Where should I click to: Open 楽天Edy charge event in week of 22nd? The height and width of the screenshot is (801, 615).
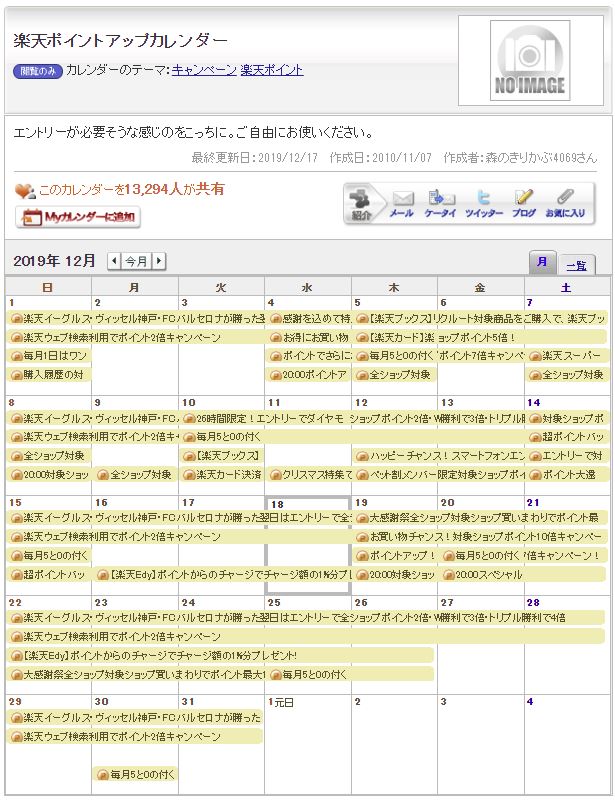click(x=150, y=655)
